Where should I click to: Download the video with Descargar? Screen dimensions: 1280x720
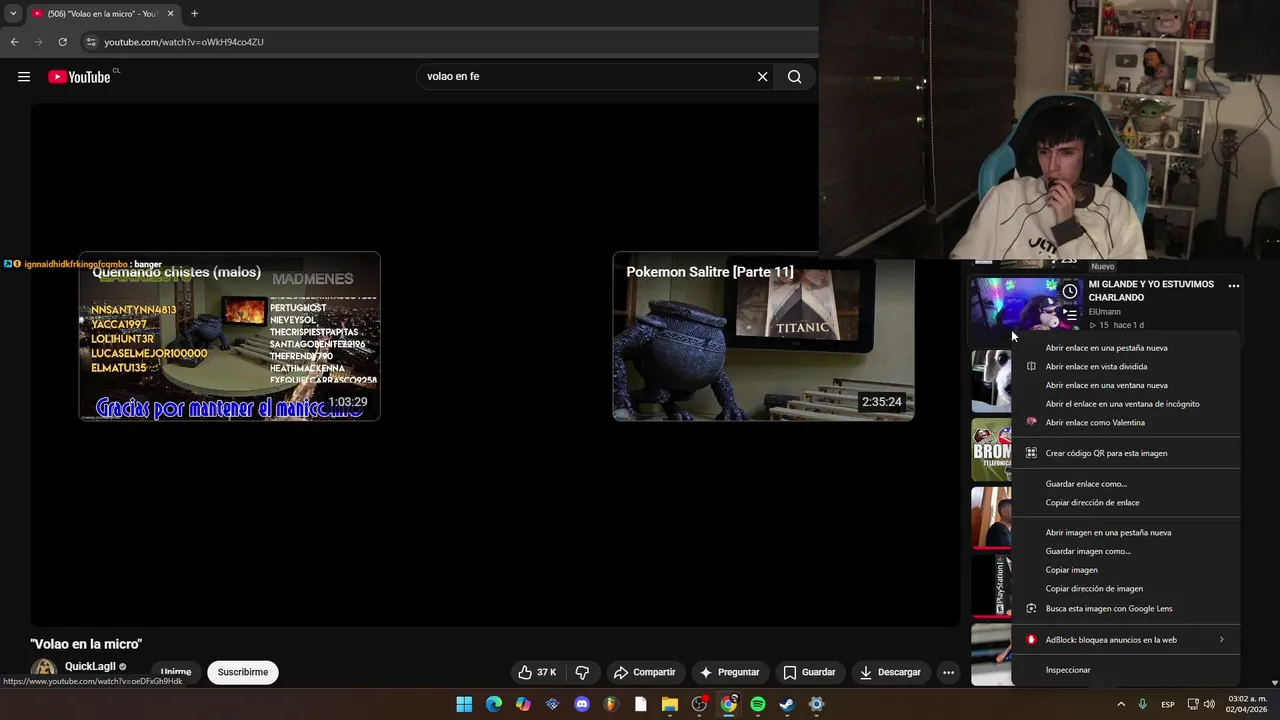890,672
